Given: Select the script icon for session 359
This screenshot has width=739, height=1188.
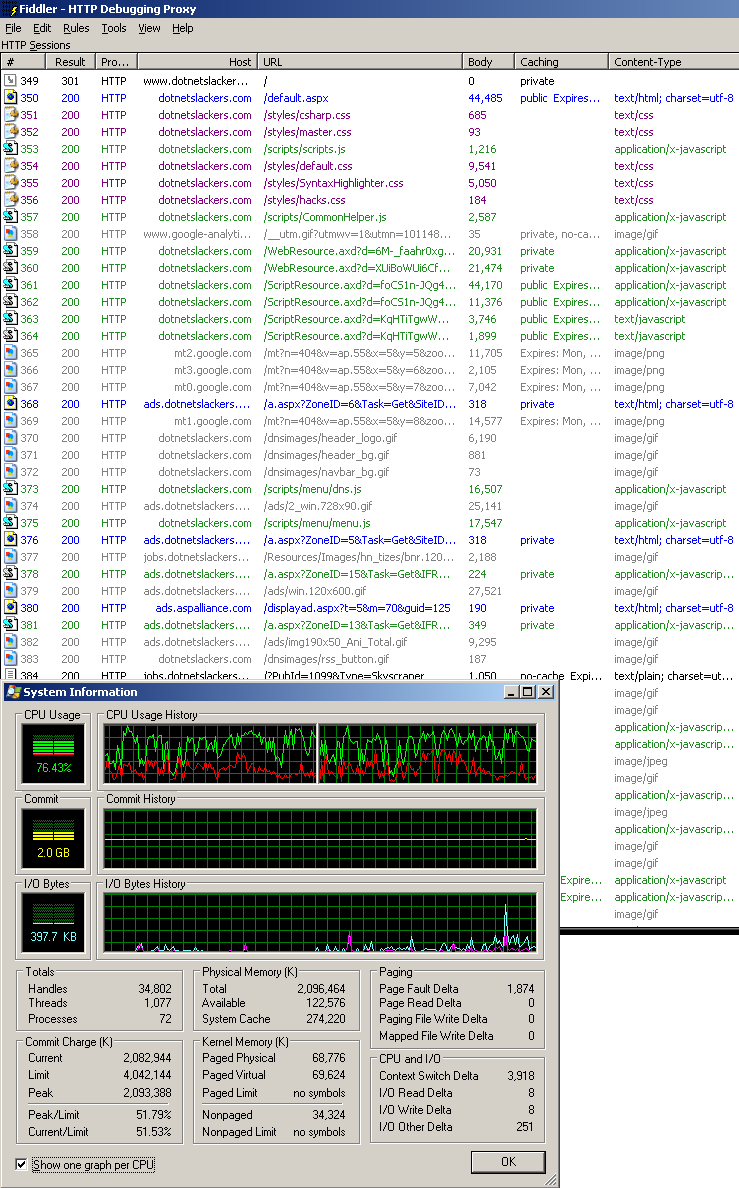Looking at the screenshot, I should pyautogui.click(x=10, y=251).
